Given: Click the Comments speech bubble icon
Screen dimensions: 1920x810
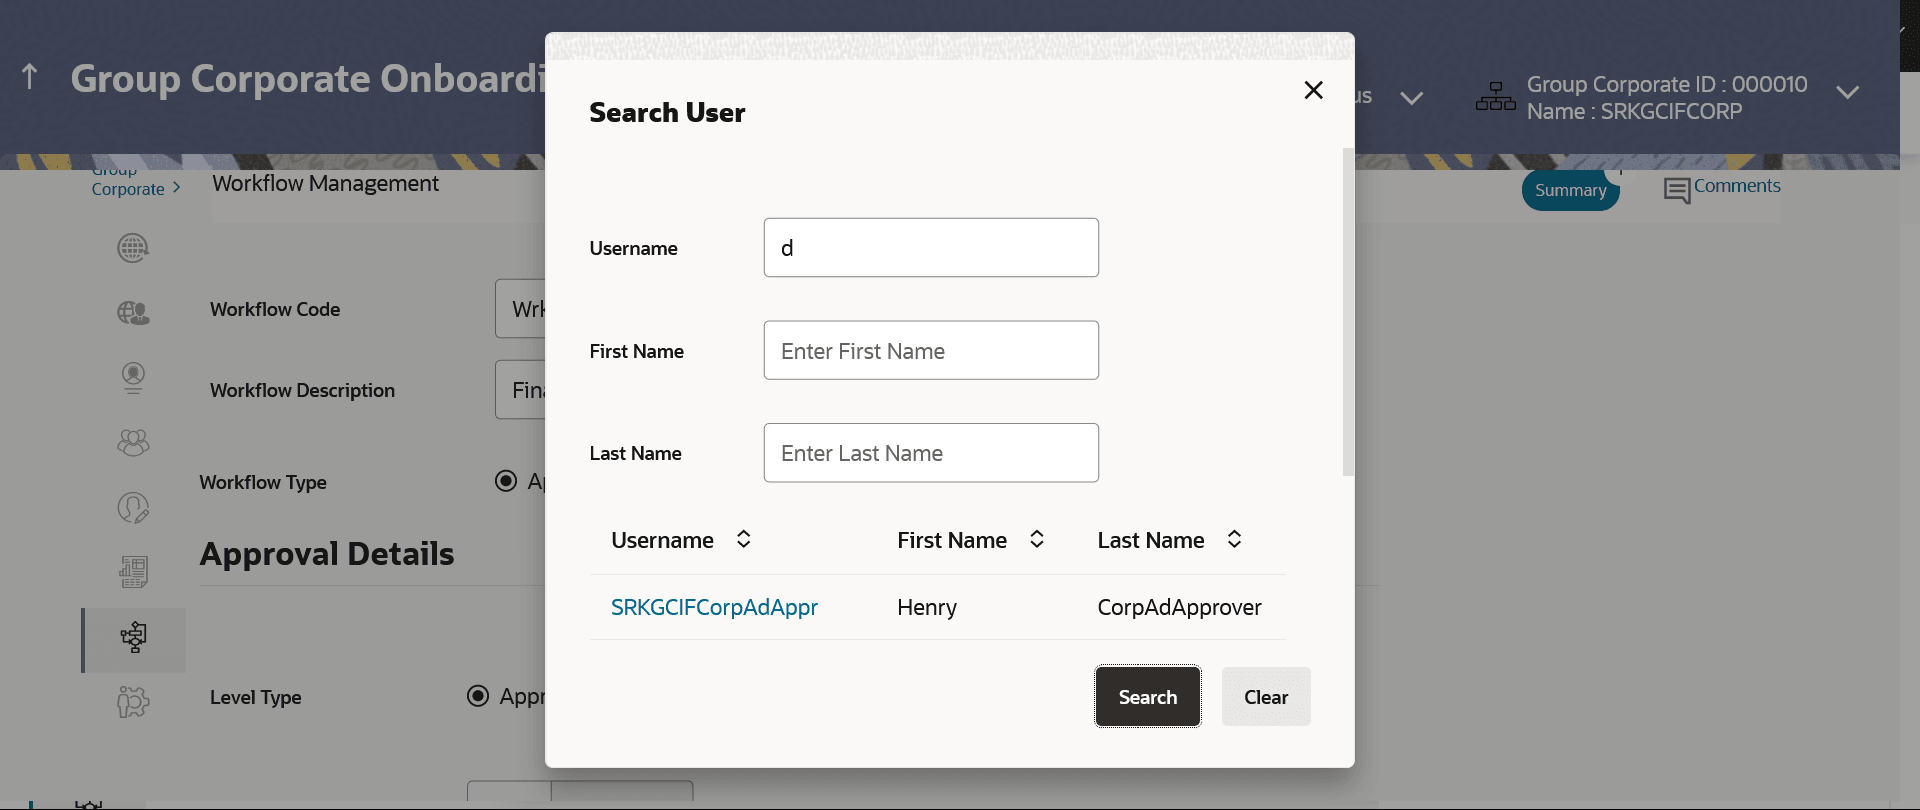Looking at the screenshot, I should [1677, 190].
